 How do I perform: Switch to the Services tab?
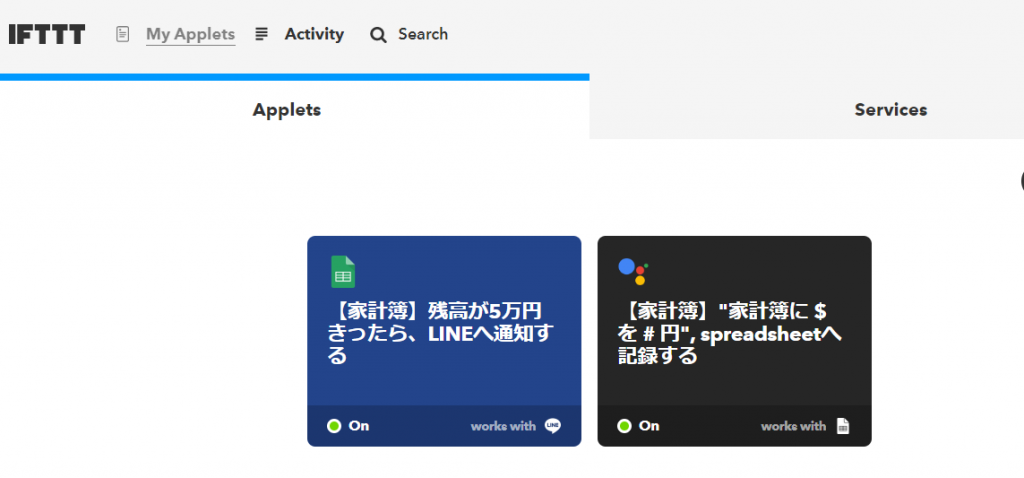click(x=891, y=109)
